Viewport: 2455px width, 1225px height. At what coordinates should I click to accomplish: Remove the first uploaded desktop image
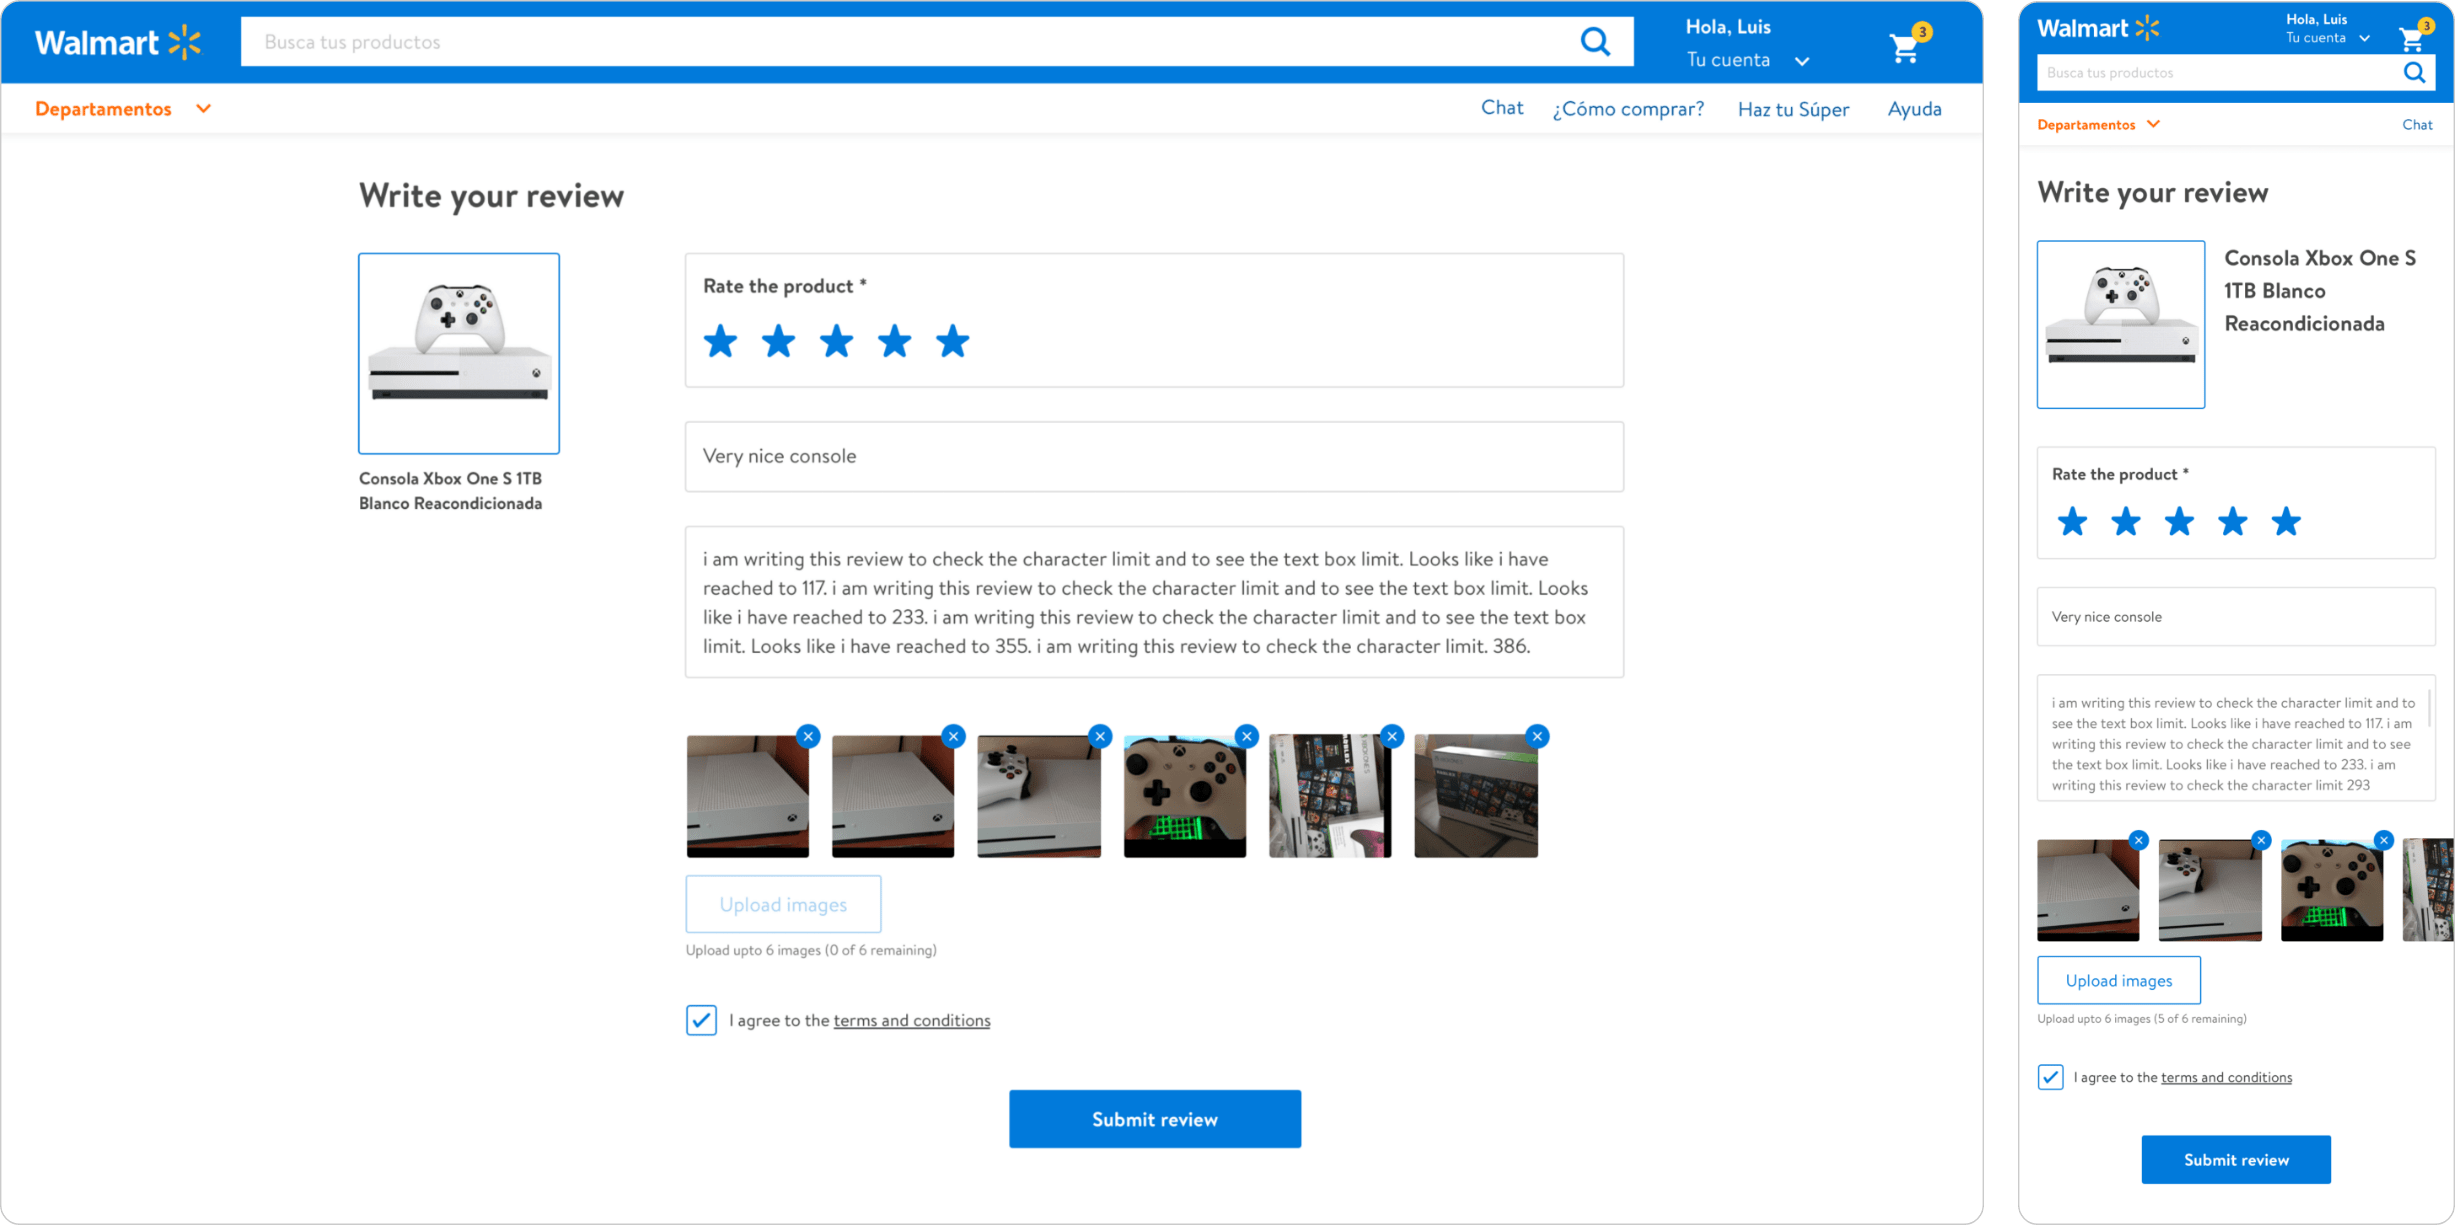808,736
